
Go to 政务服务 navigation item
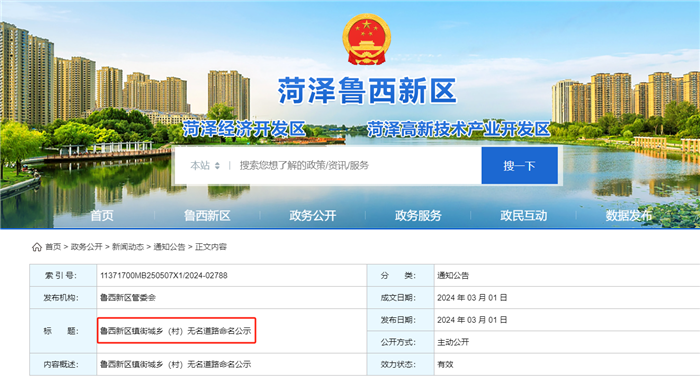tap(418, 216)
